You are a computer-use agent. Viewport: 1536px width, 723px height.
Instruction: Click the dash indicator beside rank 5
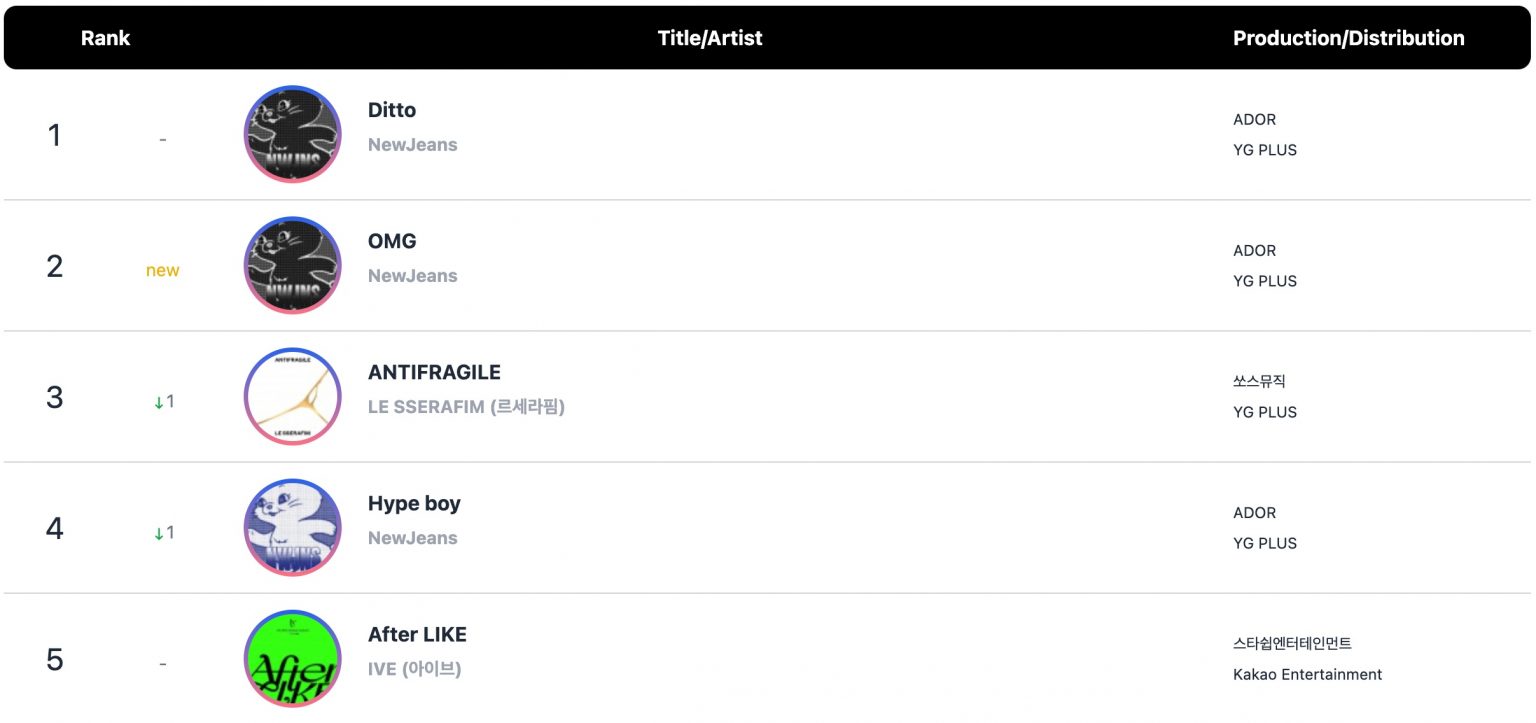163,661
